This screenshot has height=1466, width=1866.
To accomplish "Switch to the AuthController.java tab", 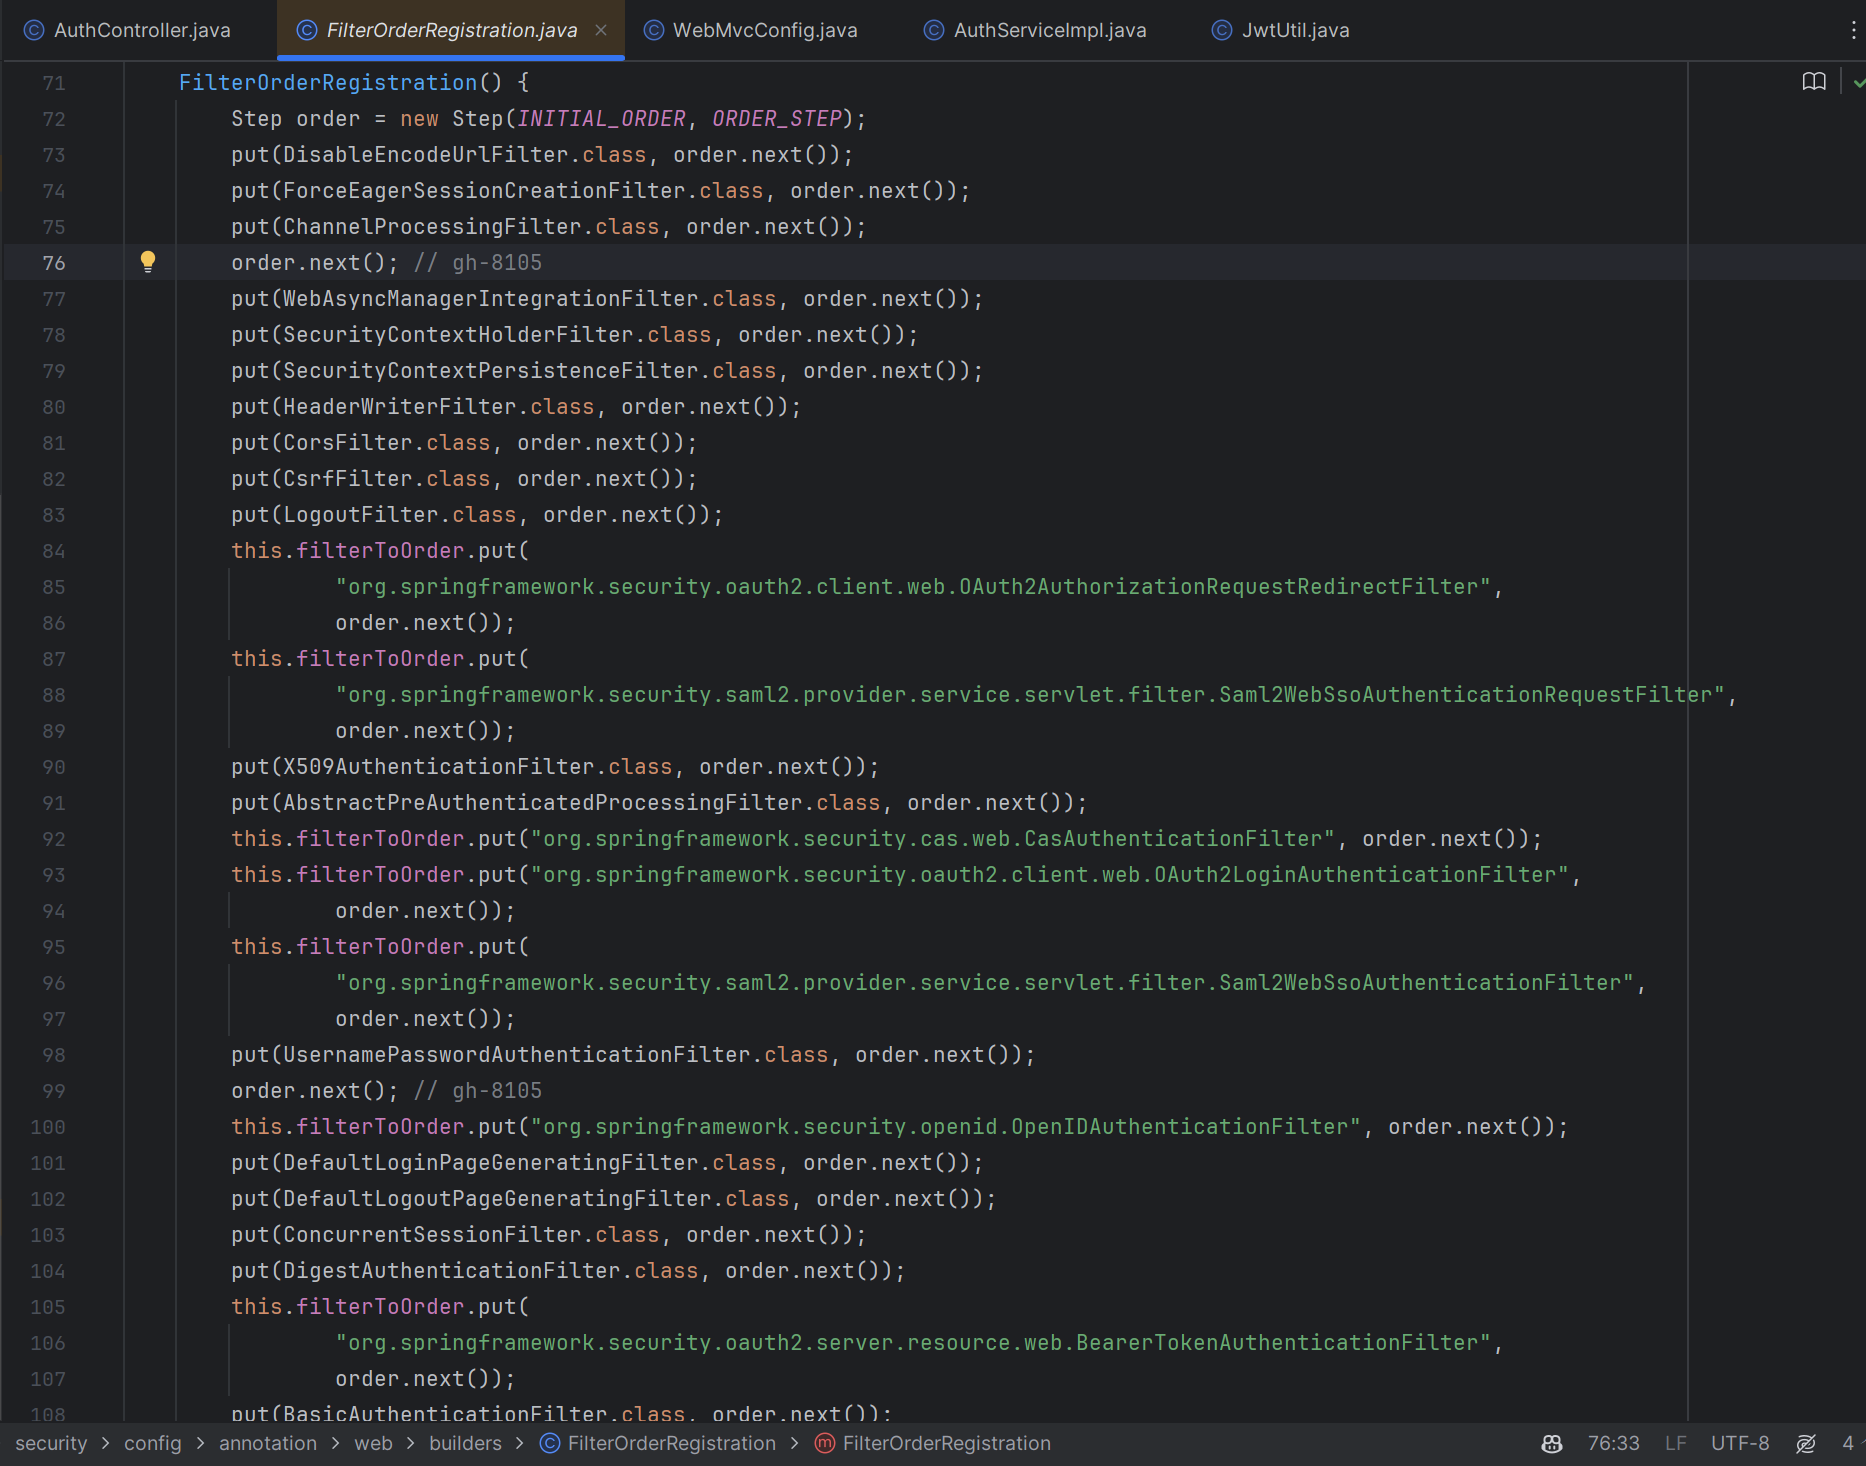I will [127, 30].
